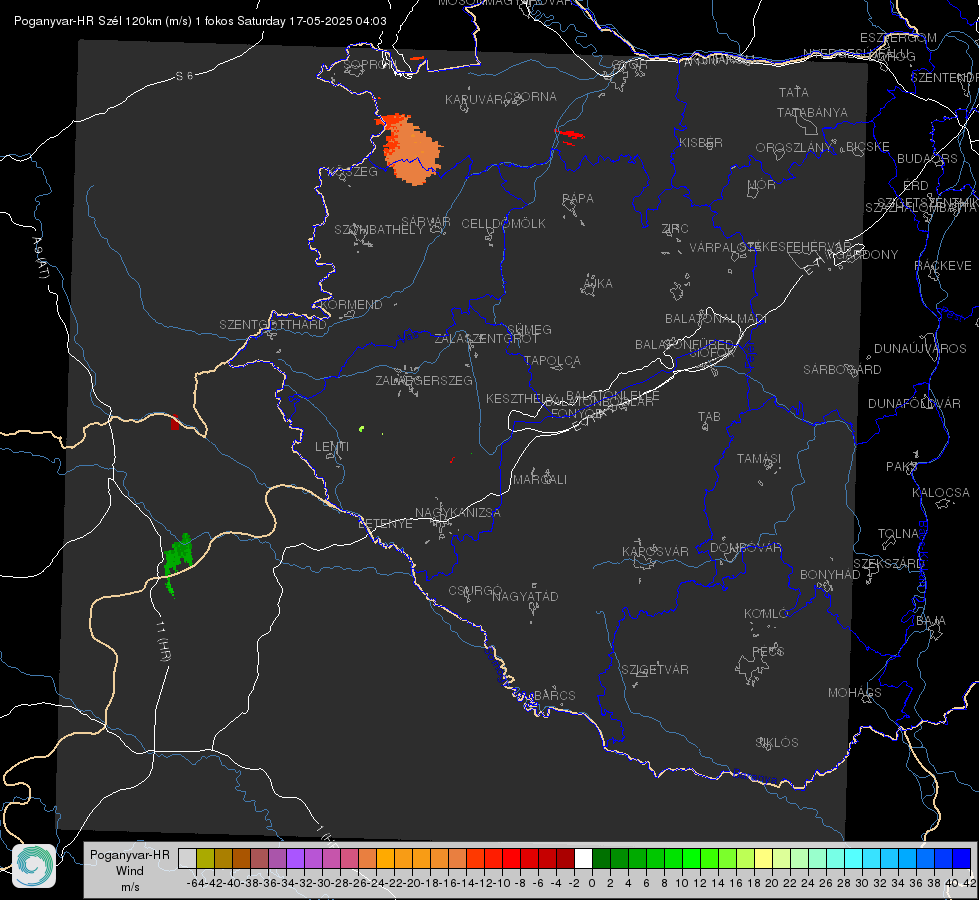Click the ZIRC city label

pos(675,229)
